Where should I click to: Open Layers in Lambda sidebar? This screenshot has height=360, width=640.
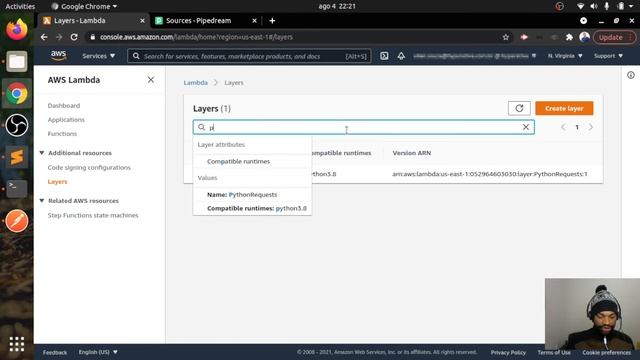click(57, 182)
